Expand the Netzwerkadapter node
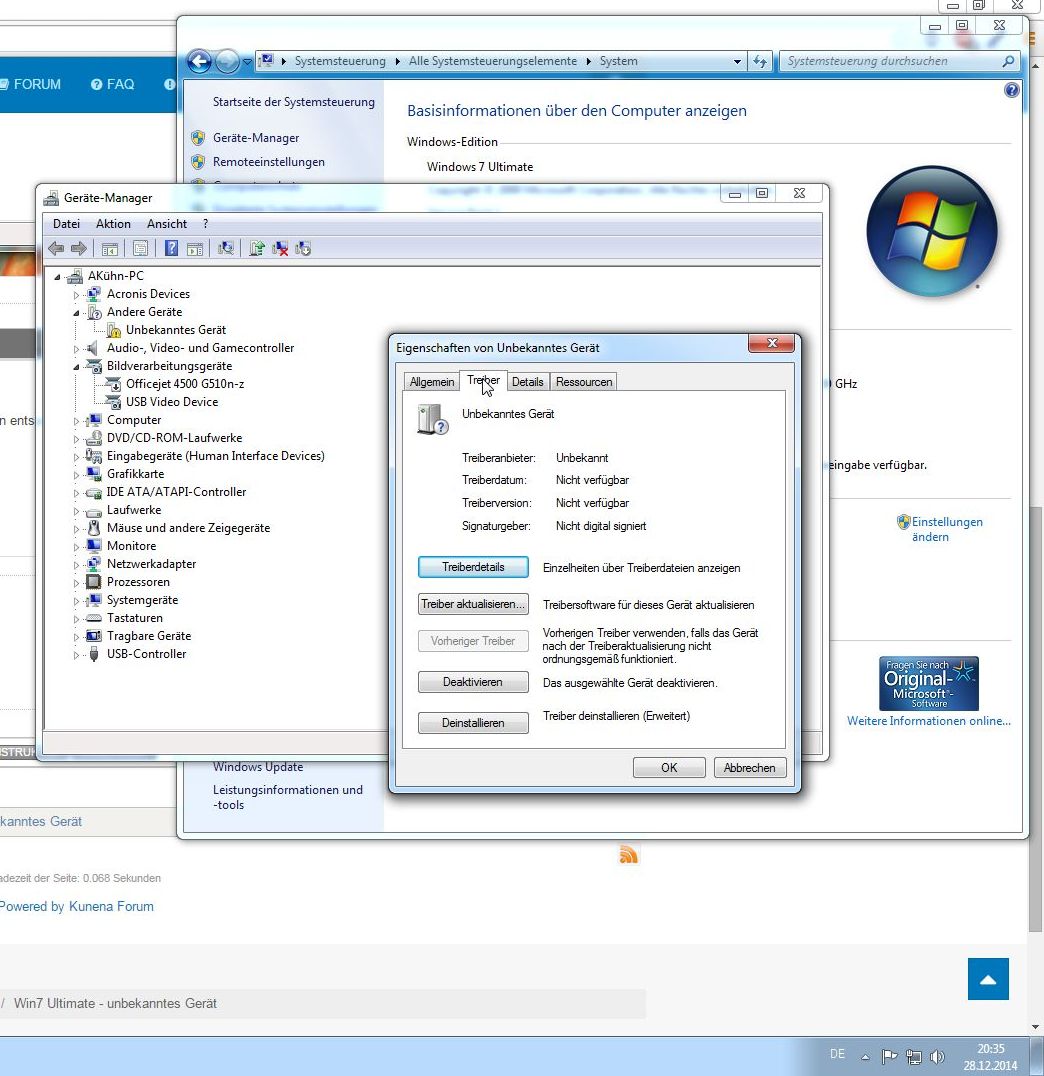 [76, 565]
